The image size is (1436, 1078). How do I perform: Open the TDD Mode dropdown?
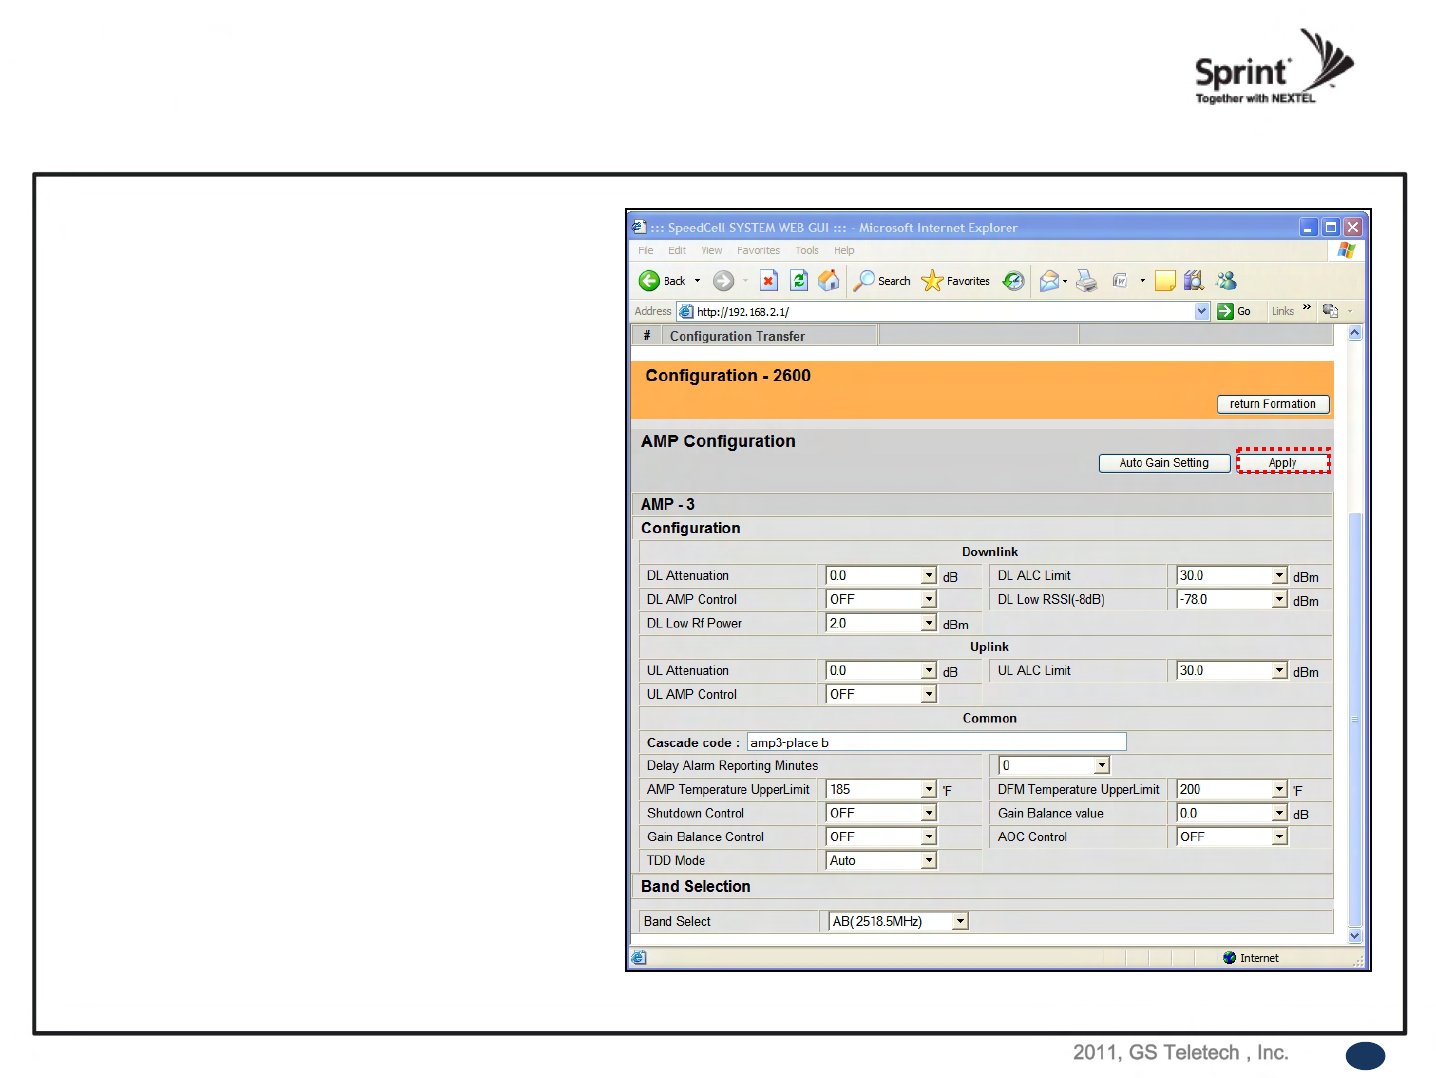(929, 861)
